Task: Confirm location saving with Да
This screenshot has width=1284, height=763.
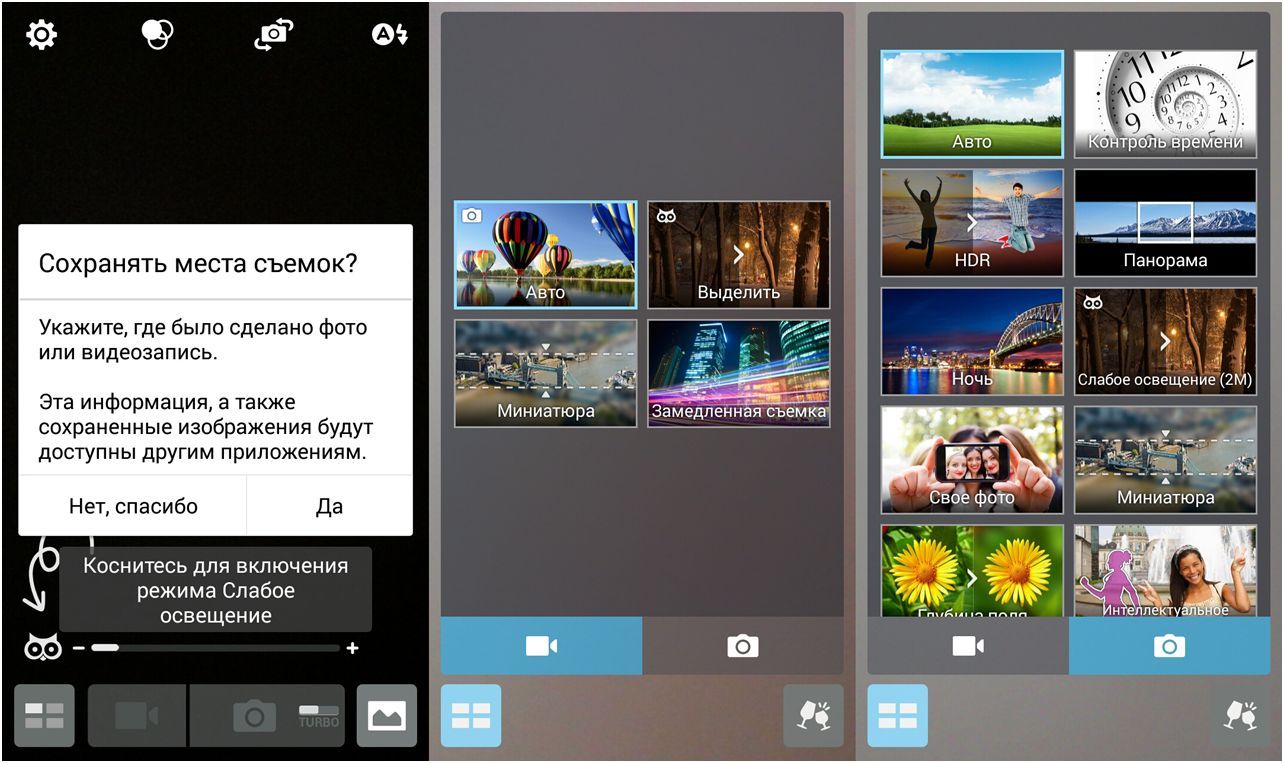Action: coord(329,506)
